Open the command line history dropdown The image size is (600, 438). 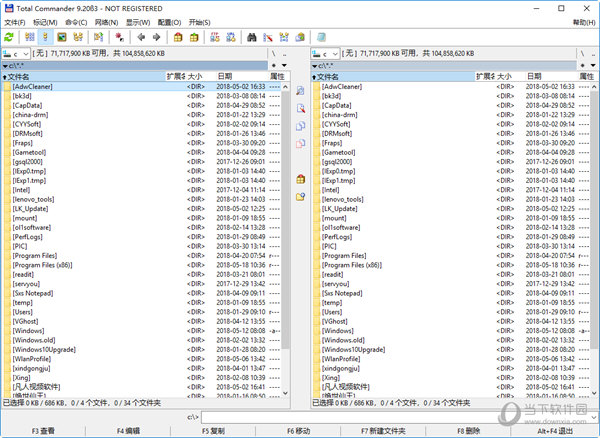click(x=593, y=417)
